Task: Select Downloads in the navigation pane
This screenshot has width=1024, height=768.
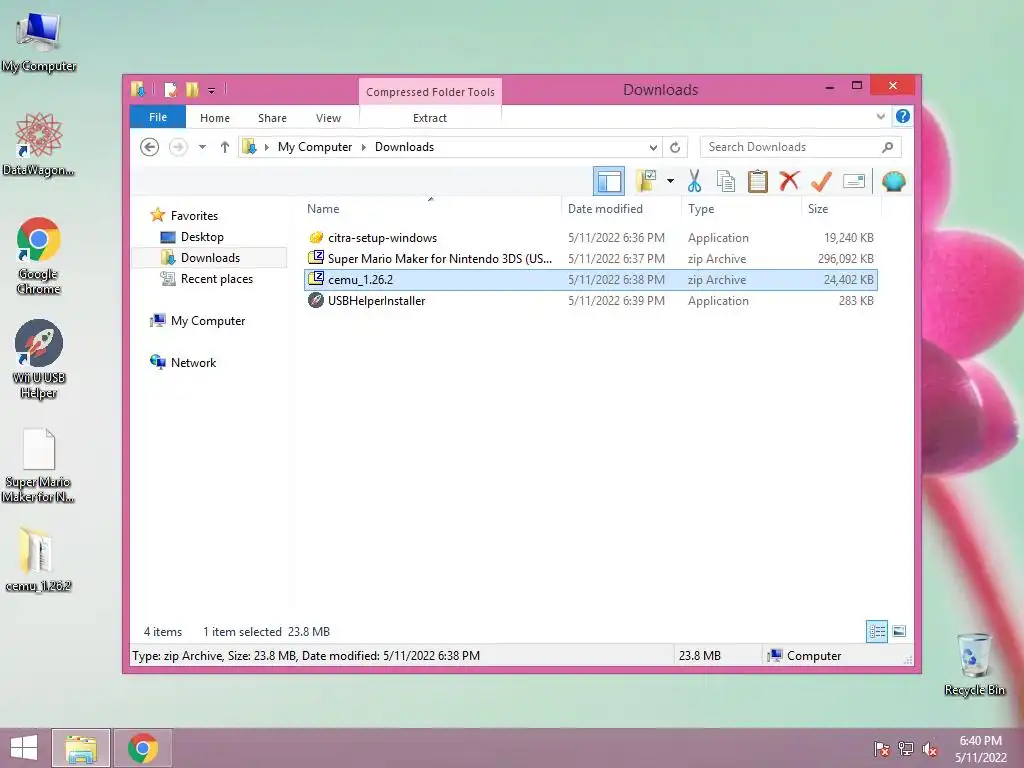Action: pos(209,257)
